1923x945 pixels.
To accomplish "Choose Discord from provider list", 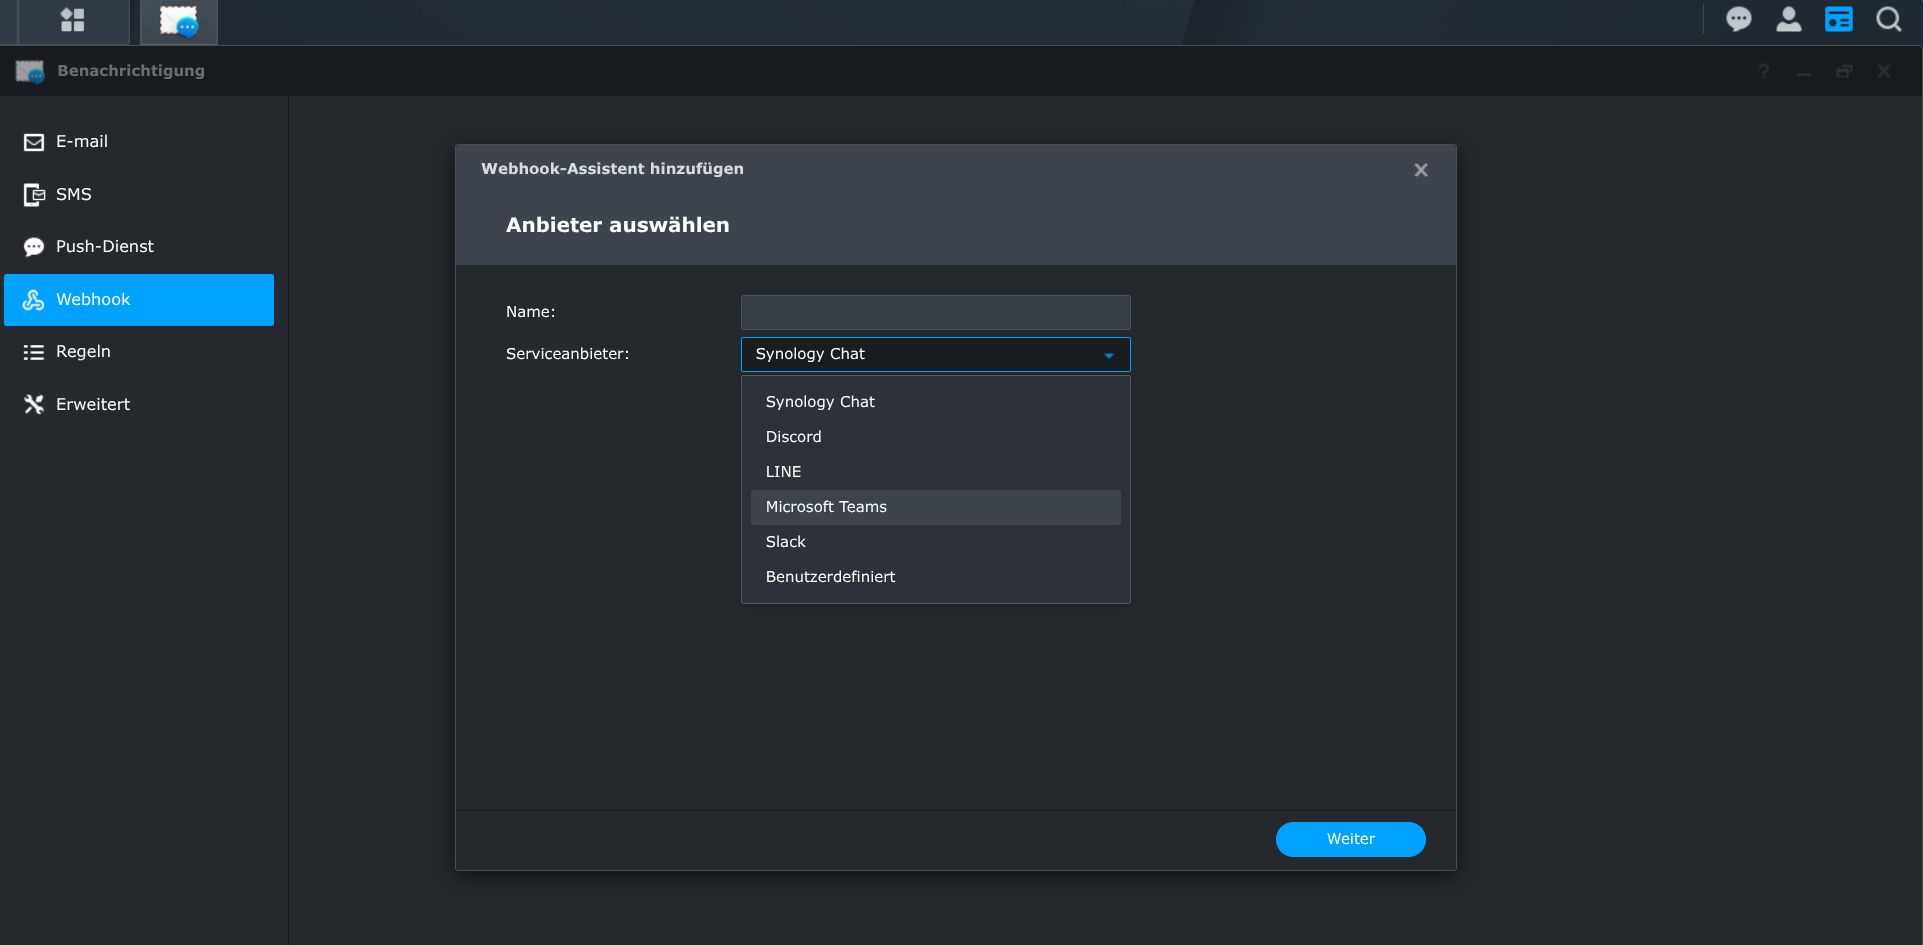I will click(x=793, y=437).
